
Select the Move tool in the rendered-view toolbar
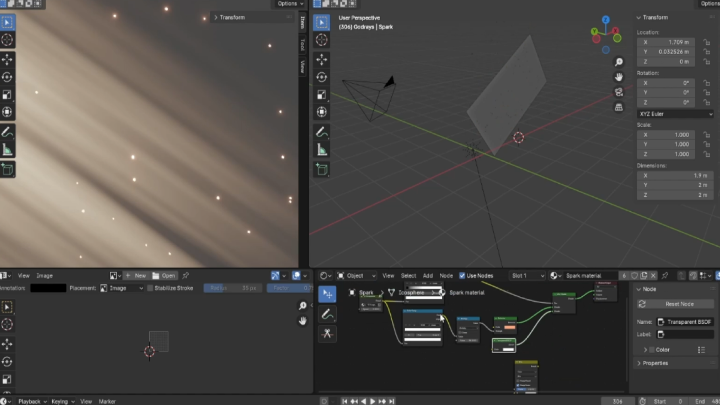tap(7, 59)
